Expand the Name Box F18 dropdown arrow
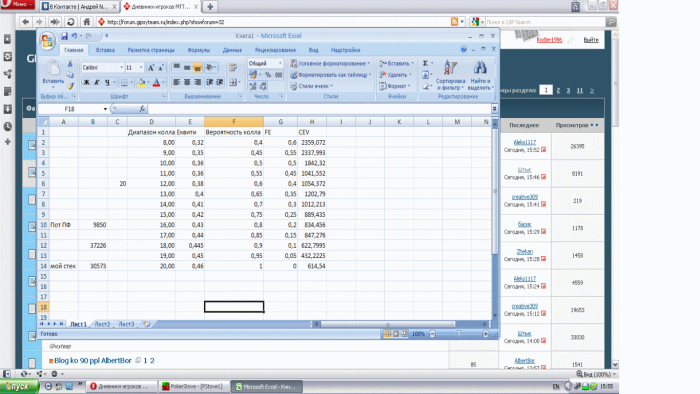The image size is (700, 394). pyautogui.click(x=105, y=109)
